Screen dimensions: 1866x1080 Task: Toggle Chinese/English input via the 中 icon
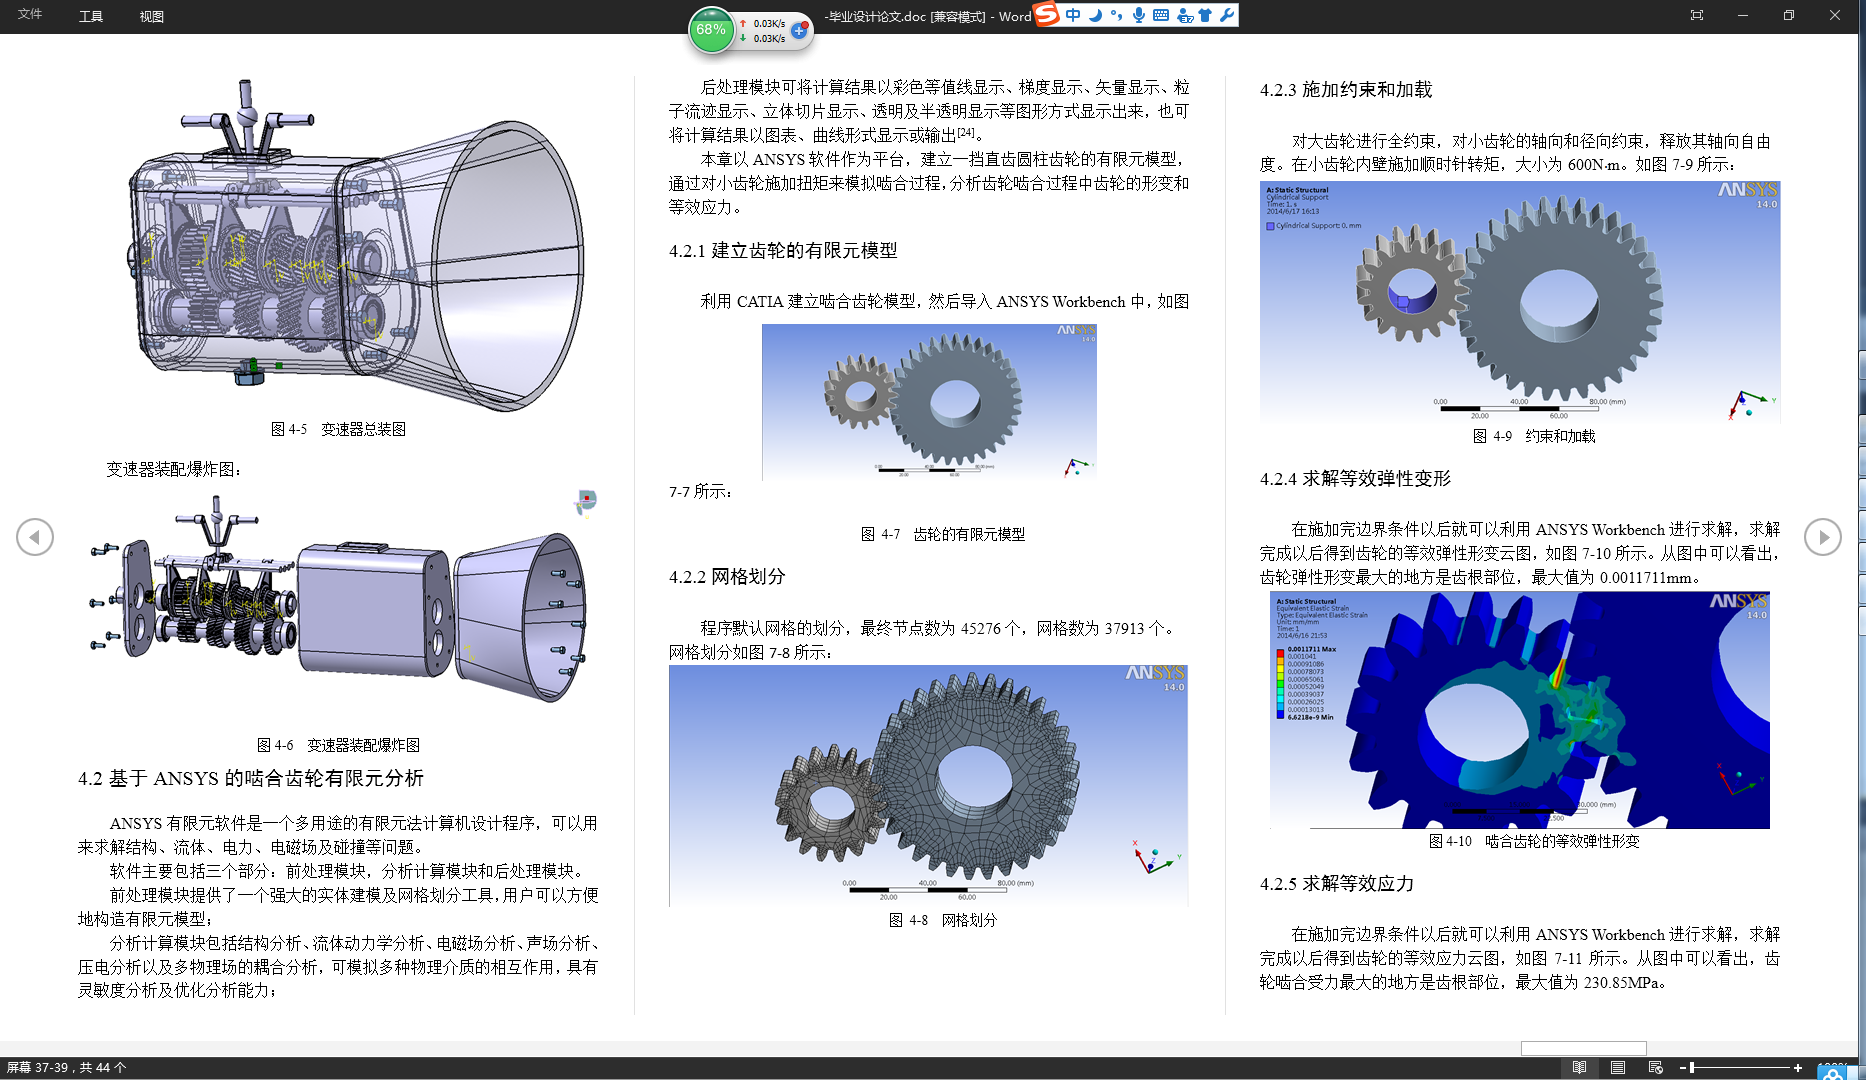[x=1073, y=15]
